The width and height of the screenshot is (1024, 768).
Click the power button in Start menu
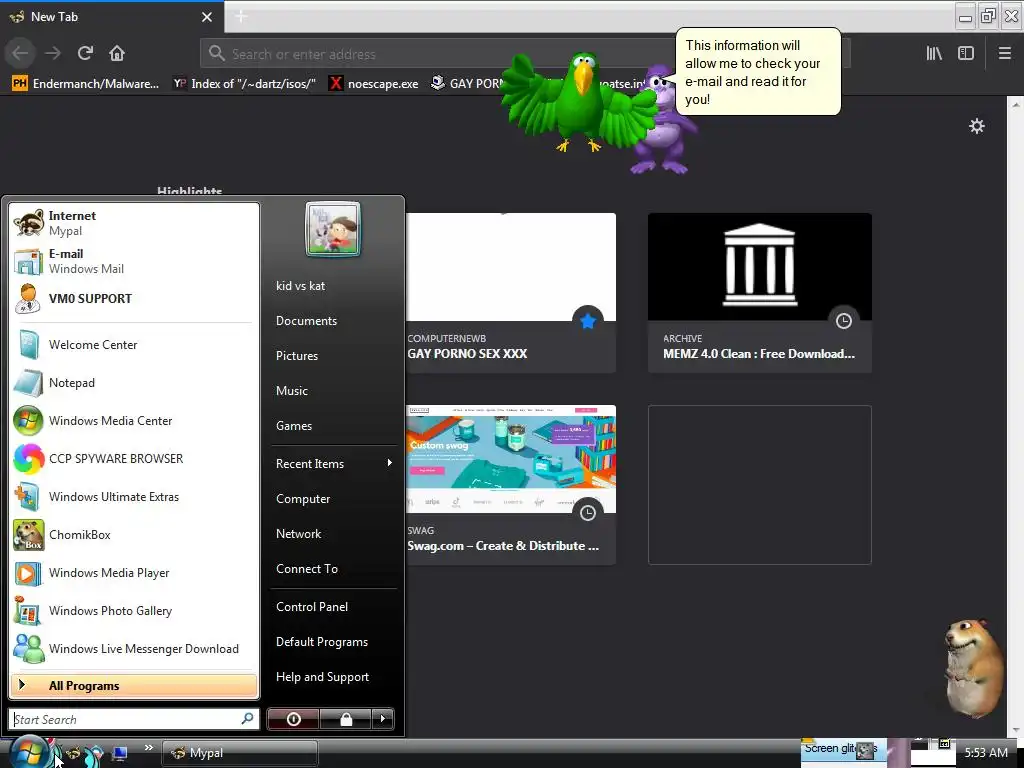click(x=293, y=719)
